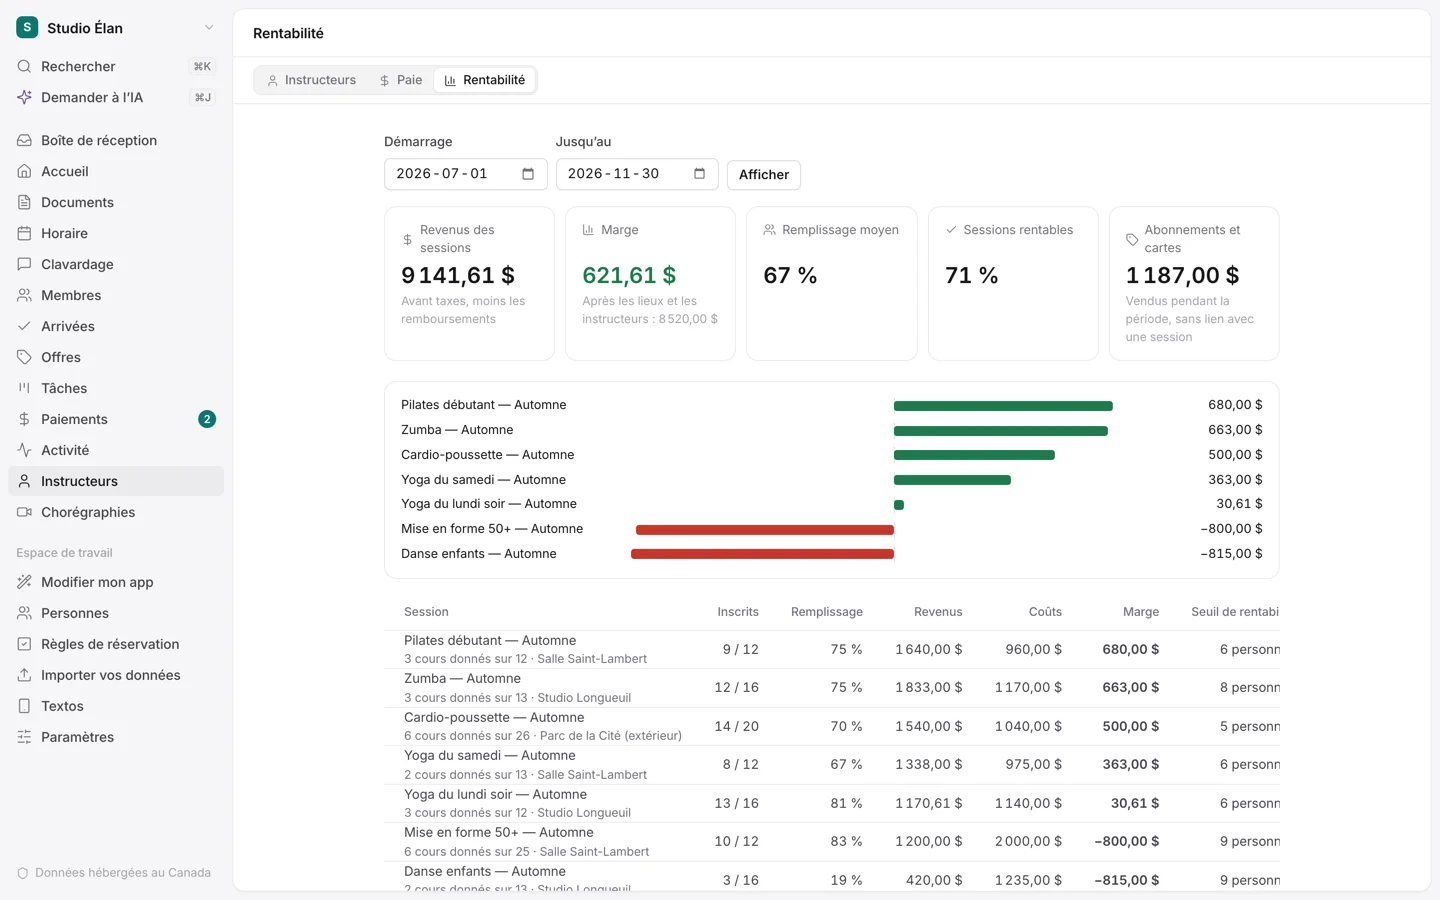The height and width of the screenshot is (900, 1440).
Task: Click the Activité pulse icon
Action: 24,450
